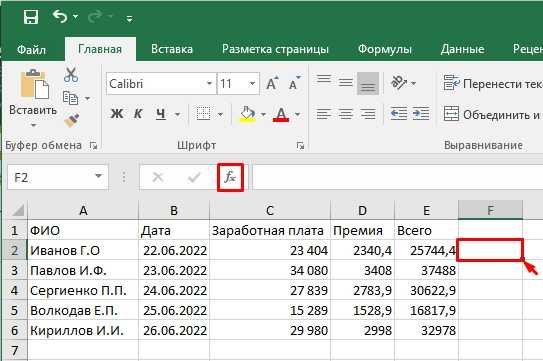Align cell text right
This screenshot has height=361, width=543.
tap(368, 114)
